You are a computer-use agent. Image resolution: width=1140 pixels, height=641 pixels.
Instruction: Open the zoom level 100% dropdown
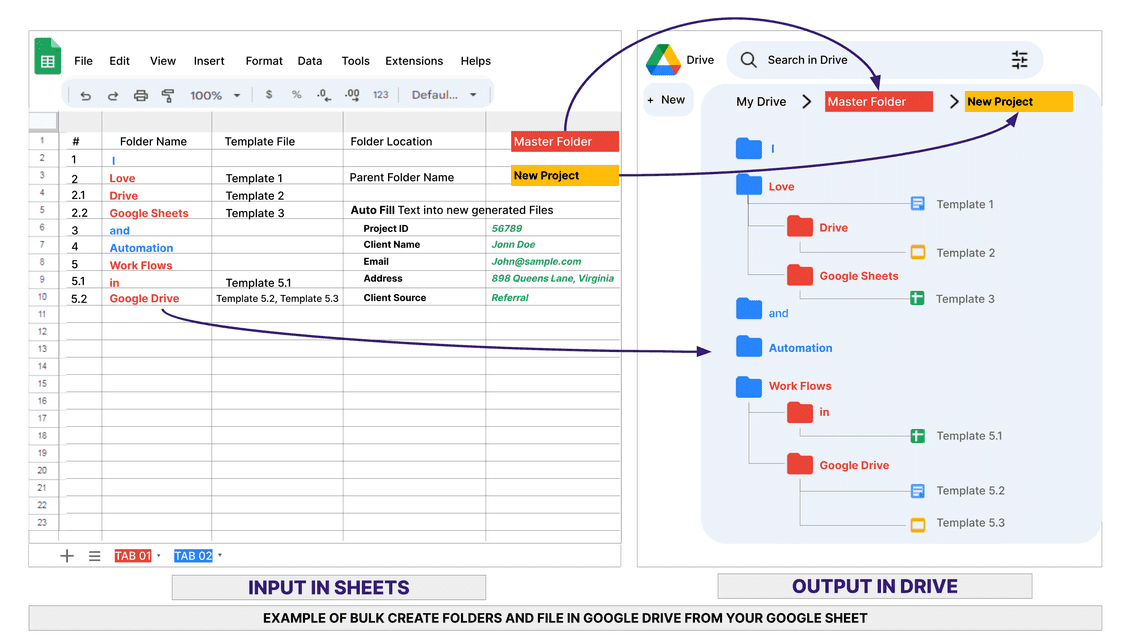coord(212,95)
